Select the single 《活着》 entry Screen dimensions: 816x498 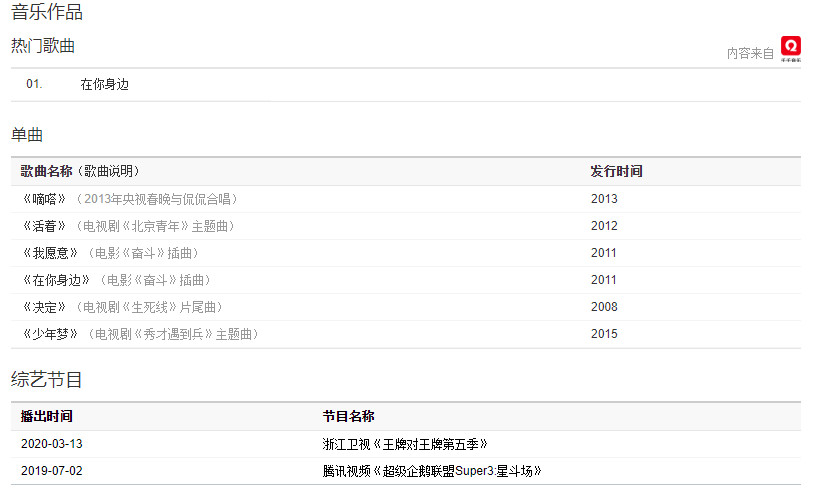click(x=45, y=226)
